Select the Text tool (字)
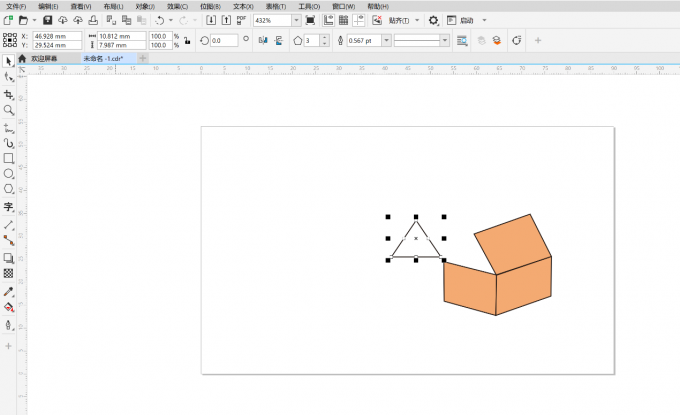Image resolution: width=680 pixels, height=415 pixels. pyautogui.click(x=9, y=207)
